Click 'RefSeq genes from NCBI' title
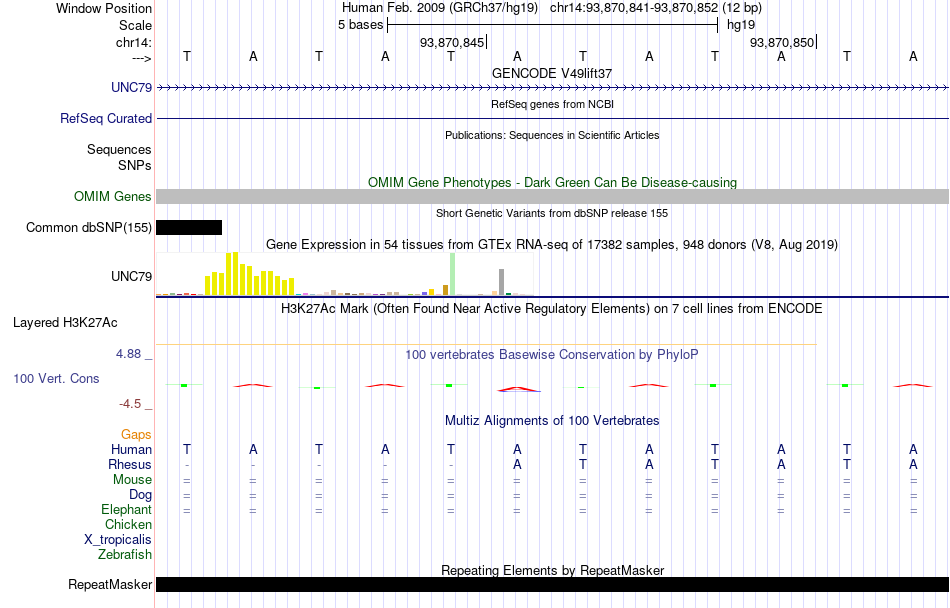 pyautogui.click(x=552, y=104)
